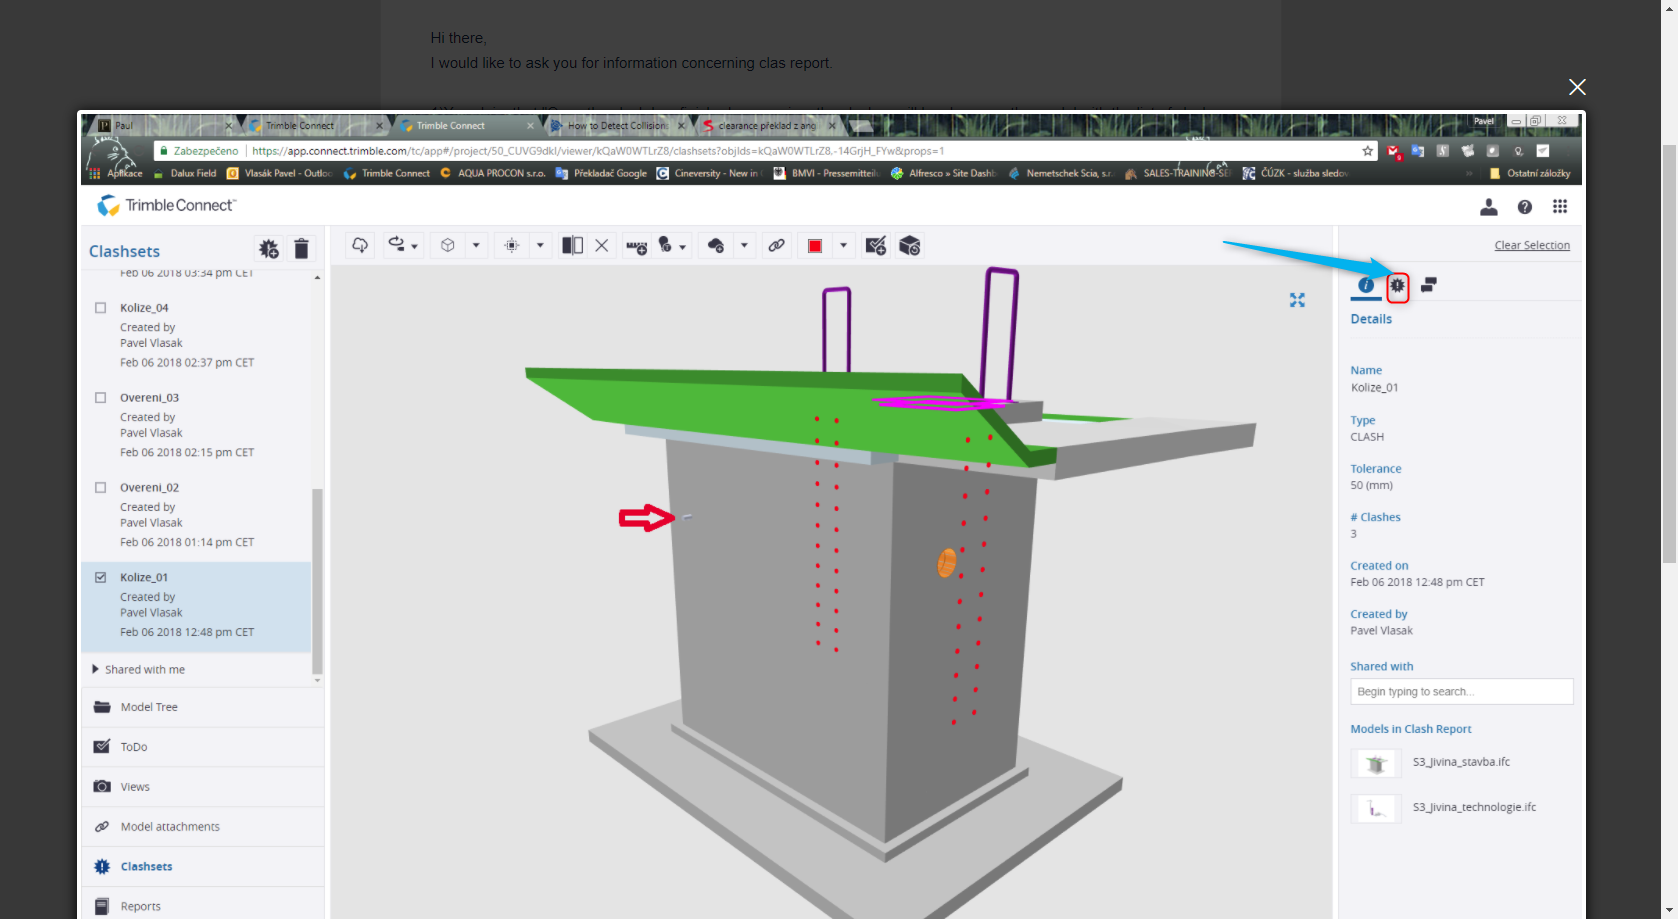Check the Overeni_03 clashset checkbox
This screenshot has height=919, width=1678.
click(x=100, y=397)
